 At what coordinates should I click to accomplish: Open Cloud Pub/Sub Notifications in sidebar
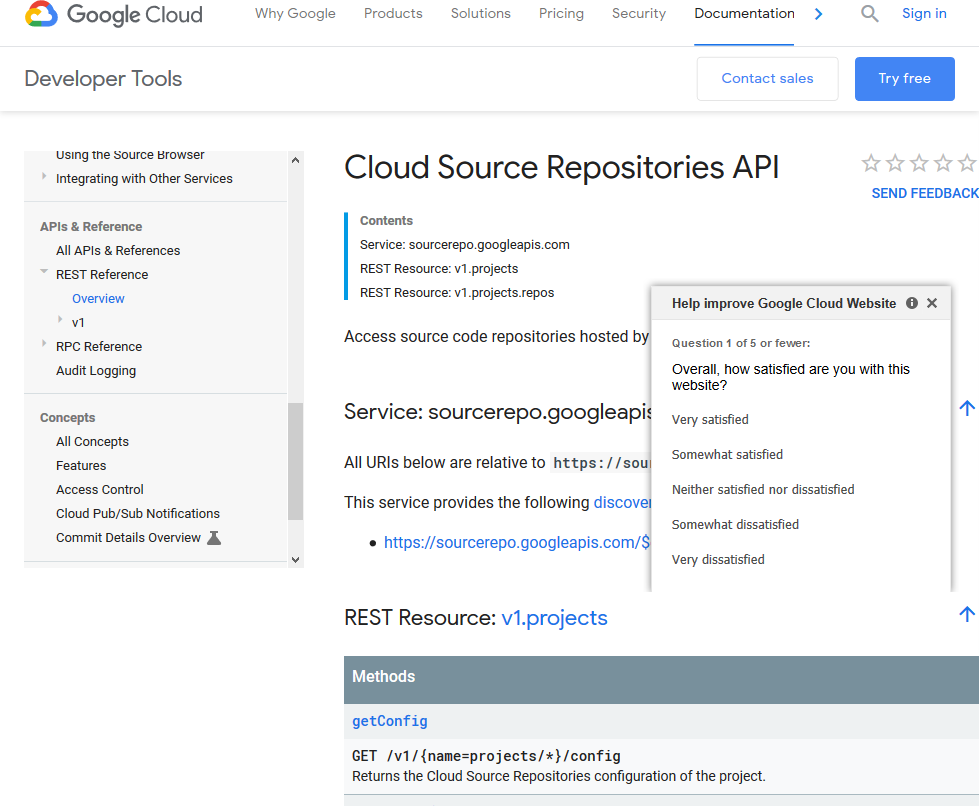pyautogui.click(x=137, y=514)
